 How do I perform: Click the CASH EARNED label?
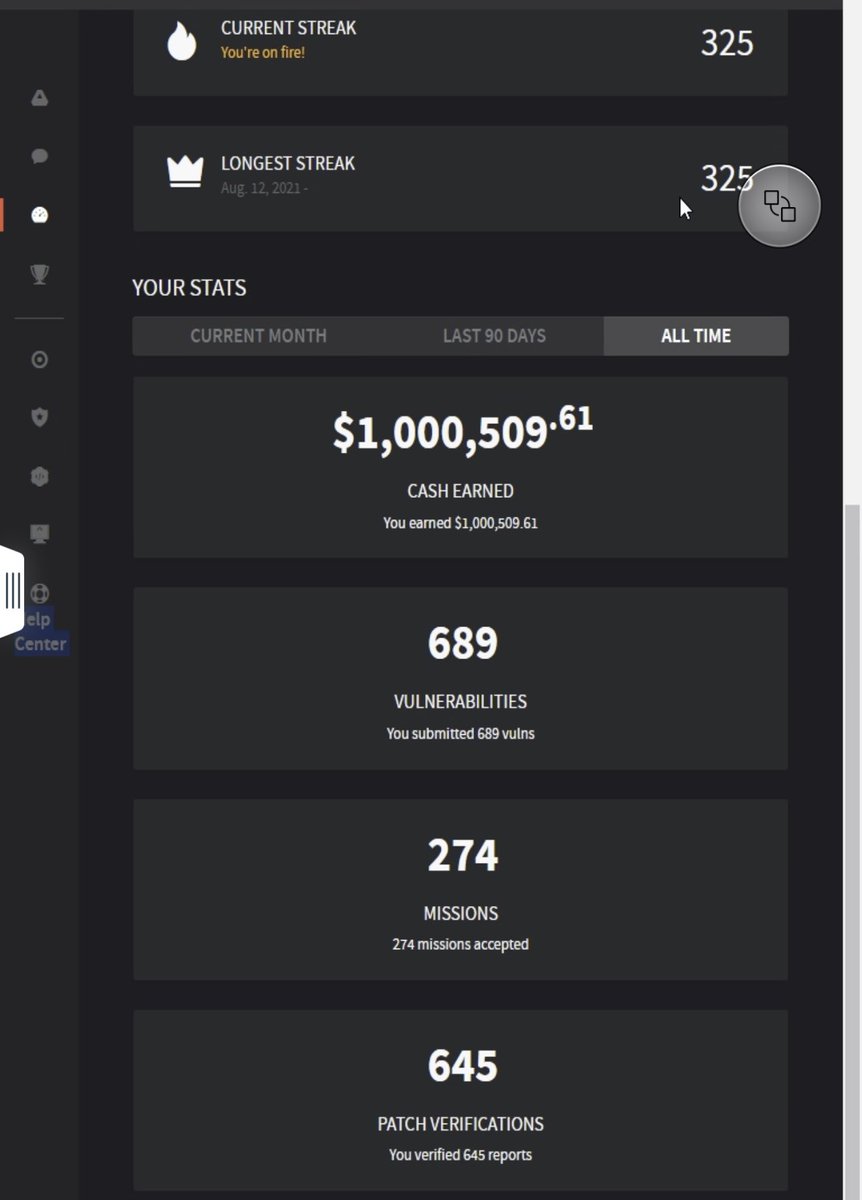coord(460,491)
